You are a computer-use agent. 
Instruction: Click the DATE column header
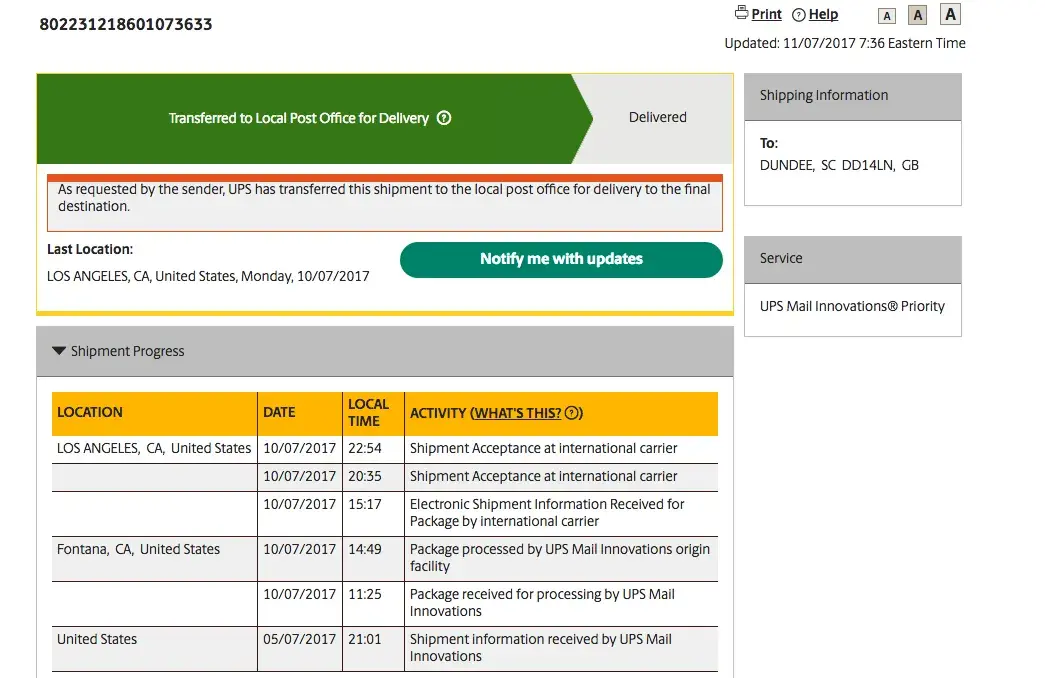pos(279,412)
